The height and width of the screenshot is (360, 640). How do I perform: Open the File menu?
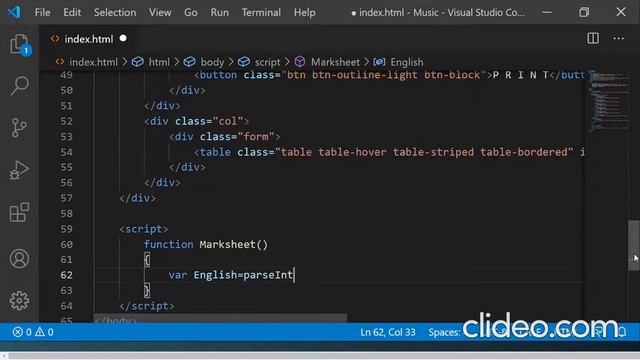[42, 12]
